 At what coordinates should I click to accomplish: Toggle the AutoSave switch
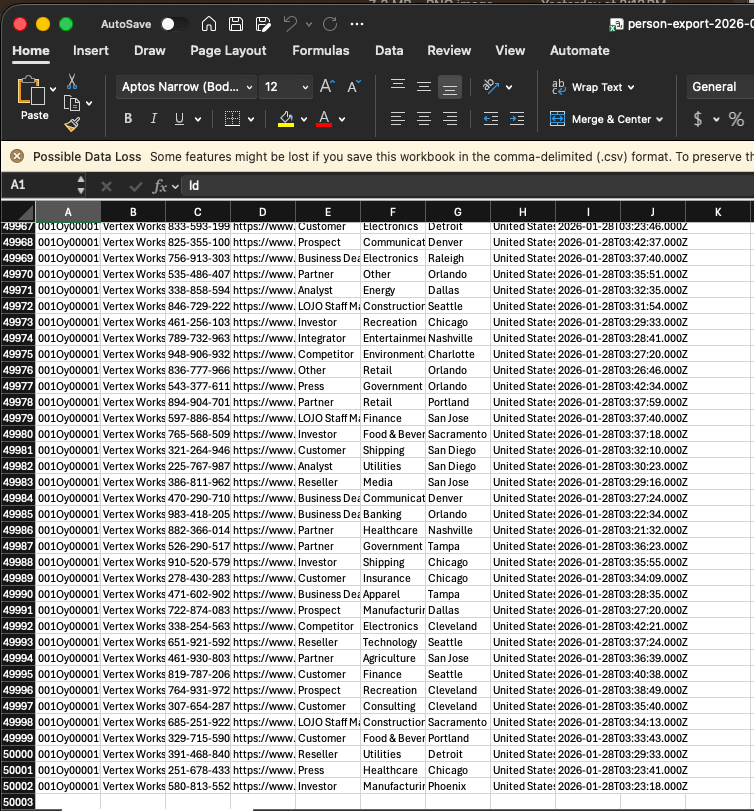click(174, 24)
